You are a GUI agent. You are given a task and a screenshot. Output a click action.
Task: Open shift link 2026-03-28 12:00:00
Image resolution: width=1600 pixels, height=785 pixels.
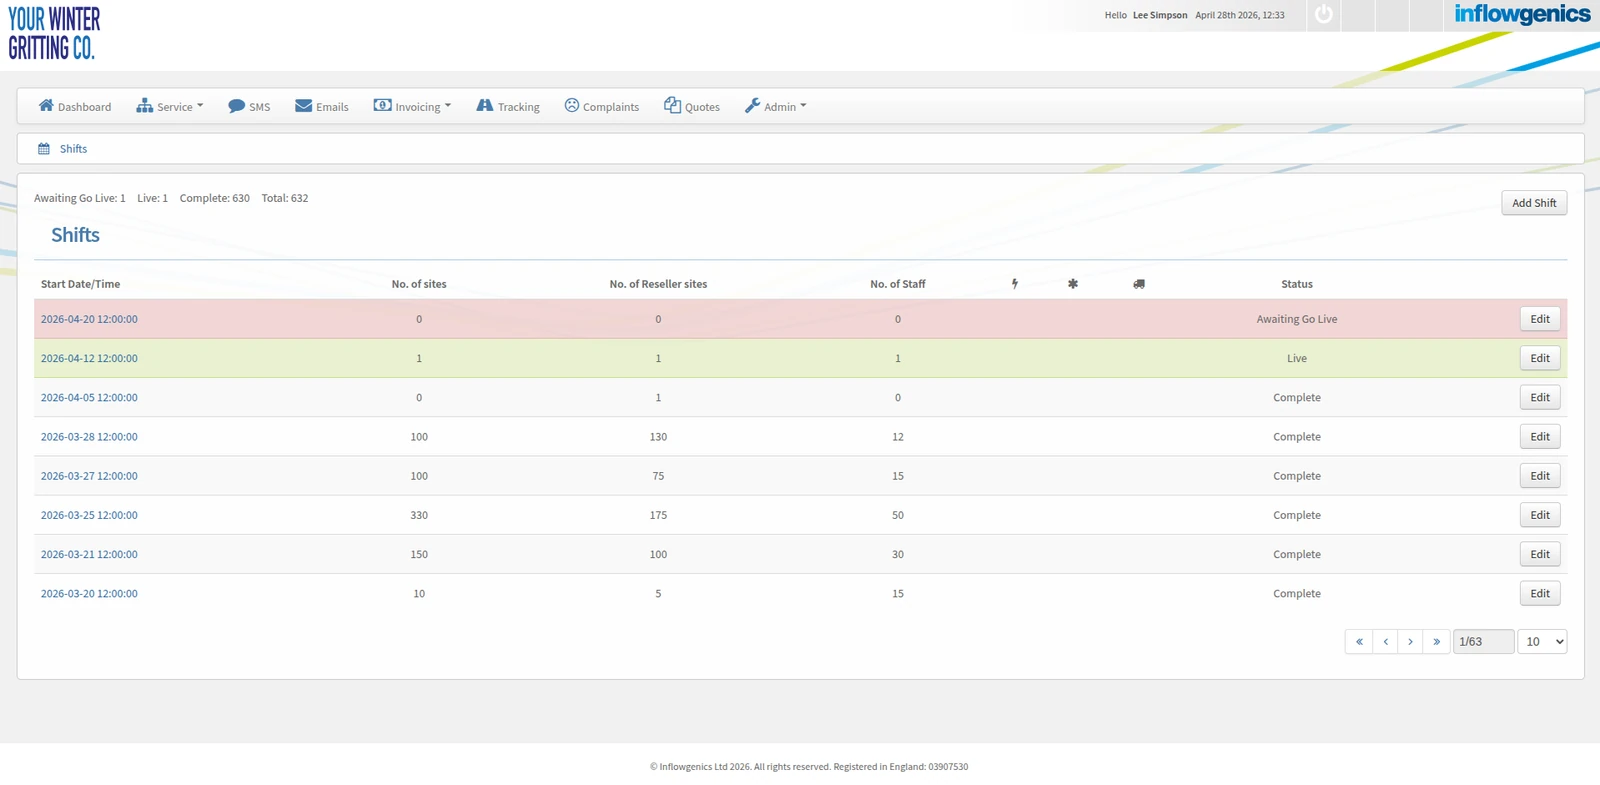(89, 437)
